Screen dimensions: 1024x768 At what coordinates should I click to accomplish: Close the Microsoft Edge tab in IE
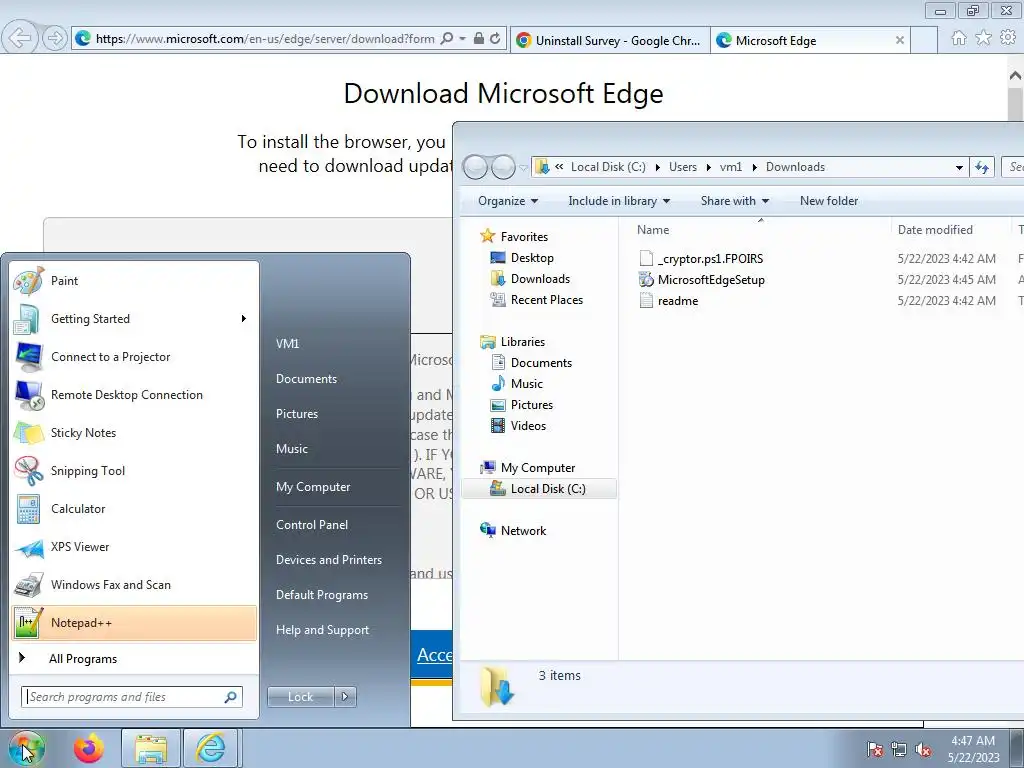coord(899,40)
